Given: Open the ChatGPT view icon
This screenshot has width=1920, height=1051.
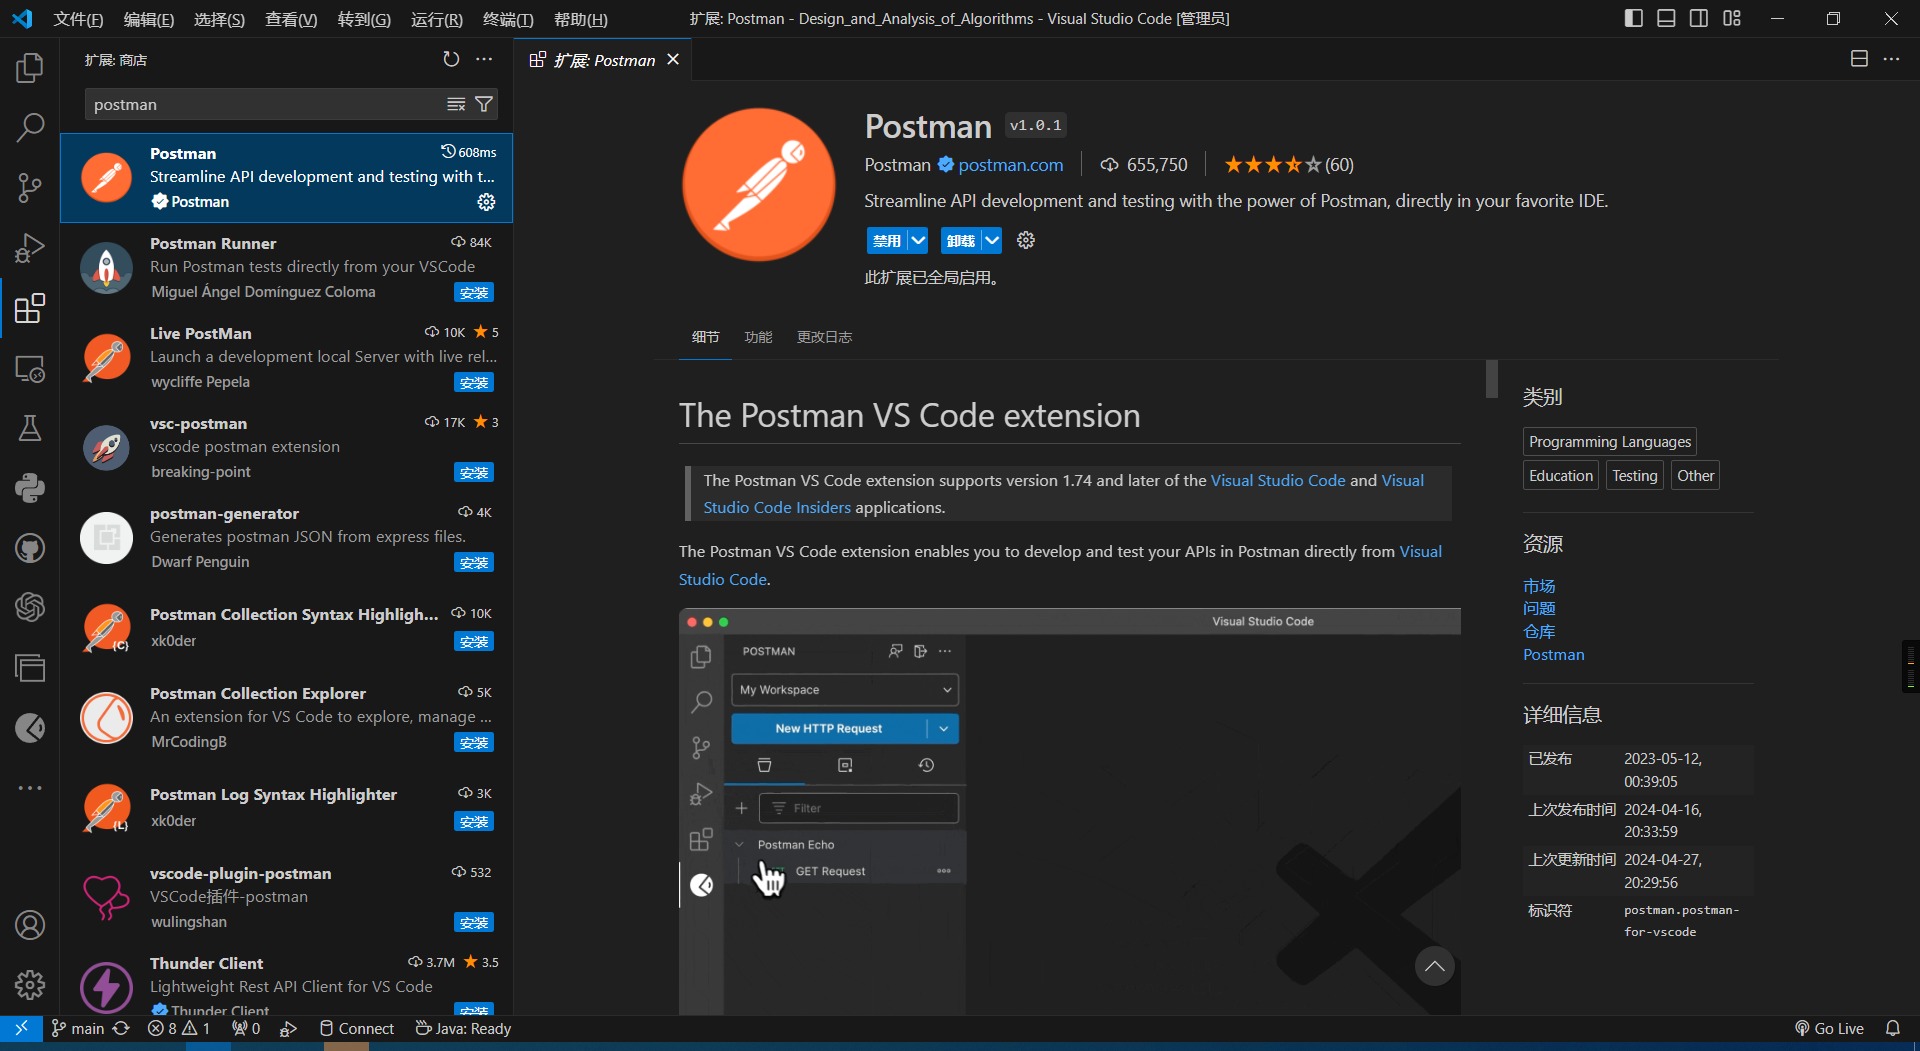Looking at the screenshot, I should pos(30,607).
